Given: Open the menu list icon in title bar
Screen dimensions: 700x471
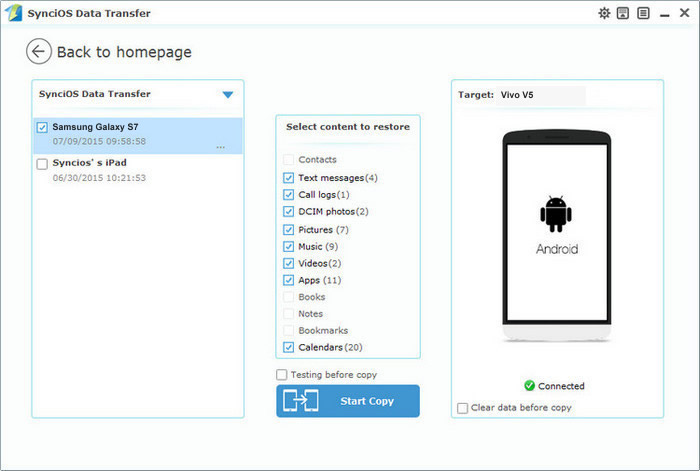Looking at the screenshot, I should [643, 13].
